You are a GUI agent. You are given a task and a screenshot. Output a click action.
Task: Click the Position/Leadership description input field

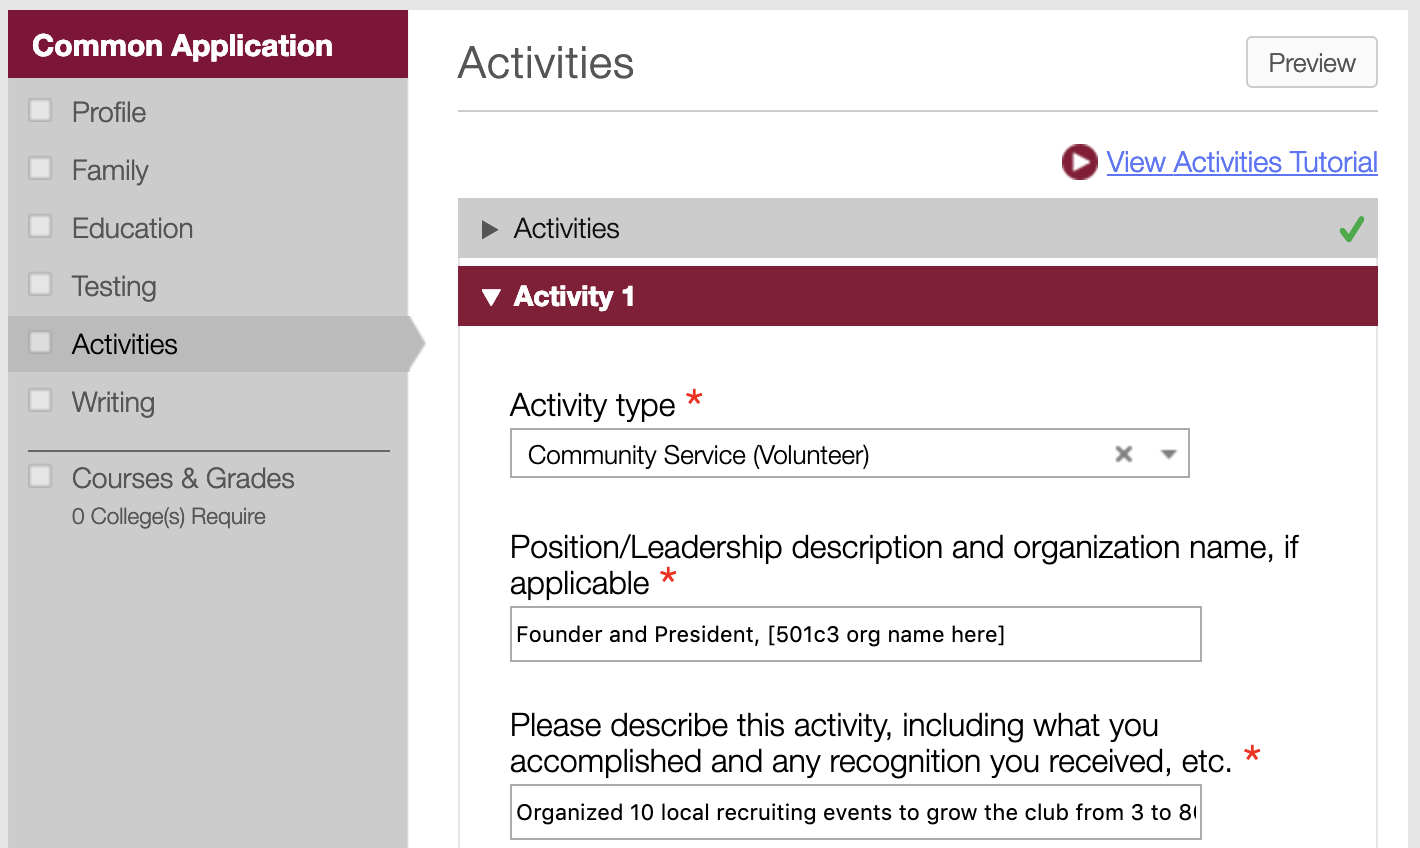(855, 634)
